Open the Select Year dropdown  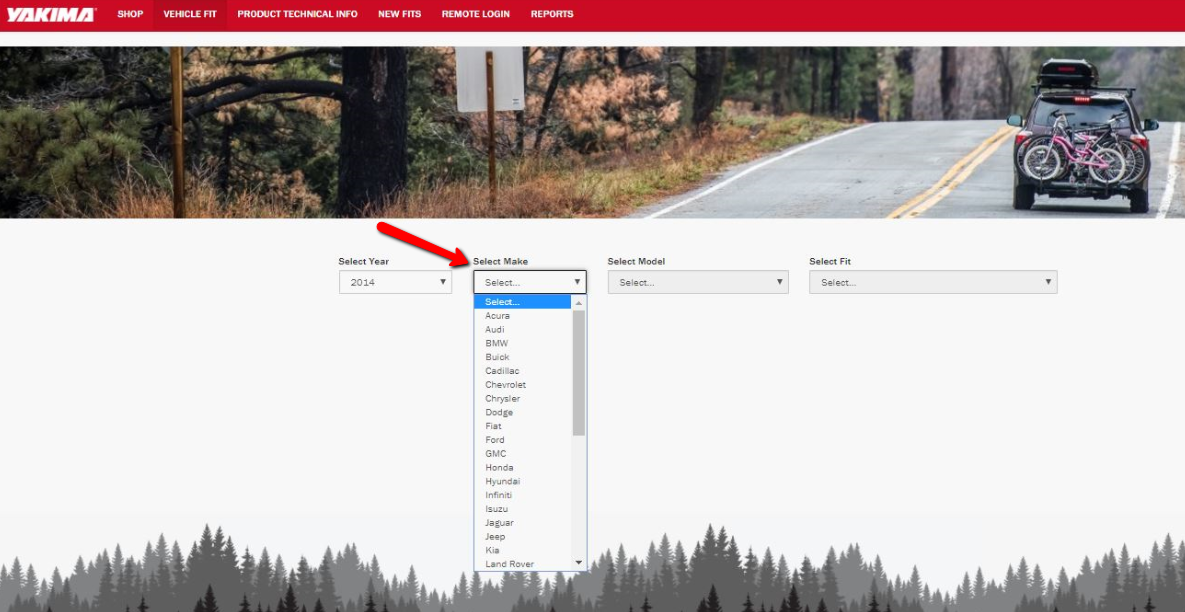[395, 282]
